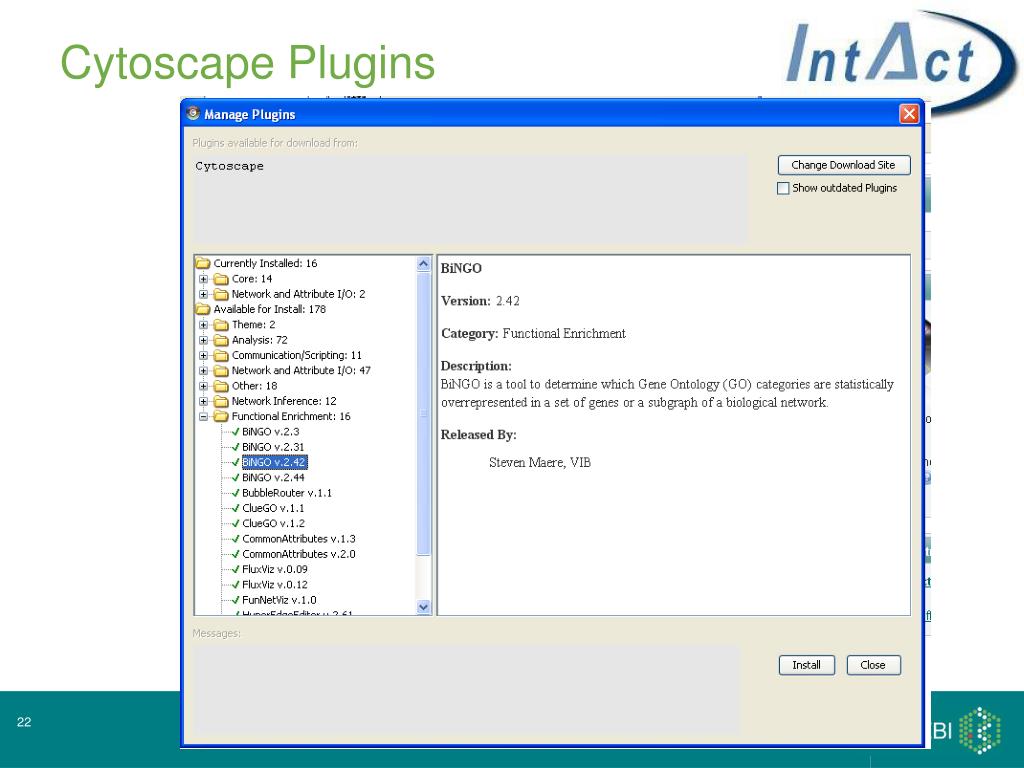Expand the Network and Attribute I/O: 47 node
1024x768 pixels.
point(204,370)
